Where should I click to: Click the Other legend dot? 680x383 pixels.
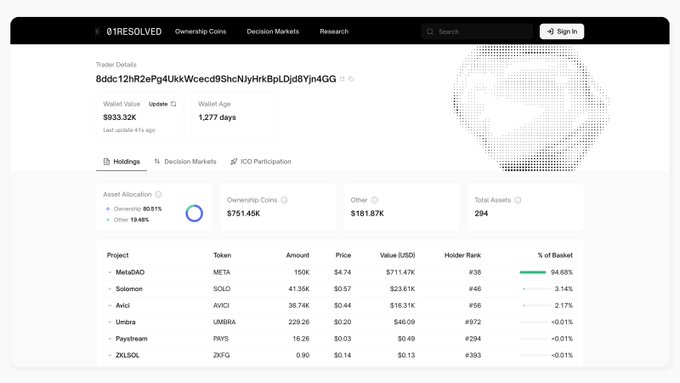point(108,220)
